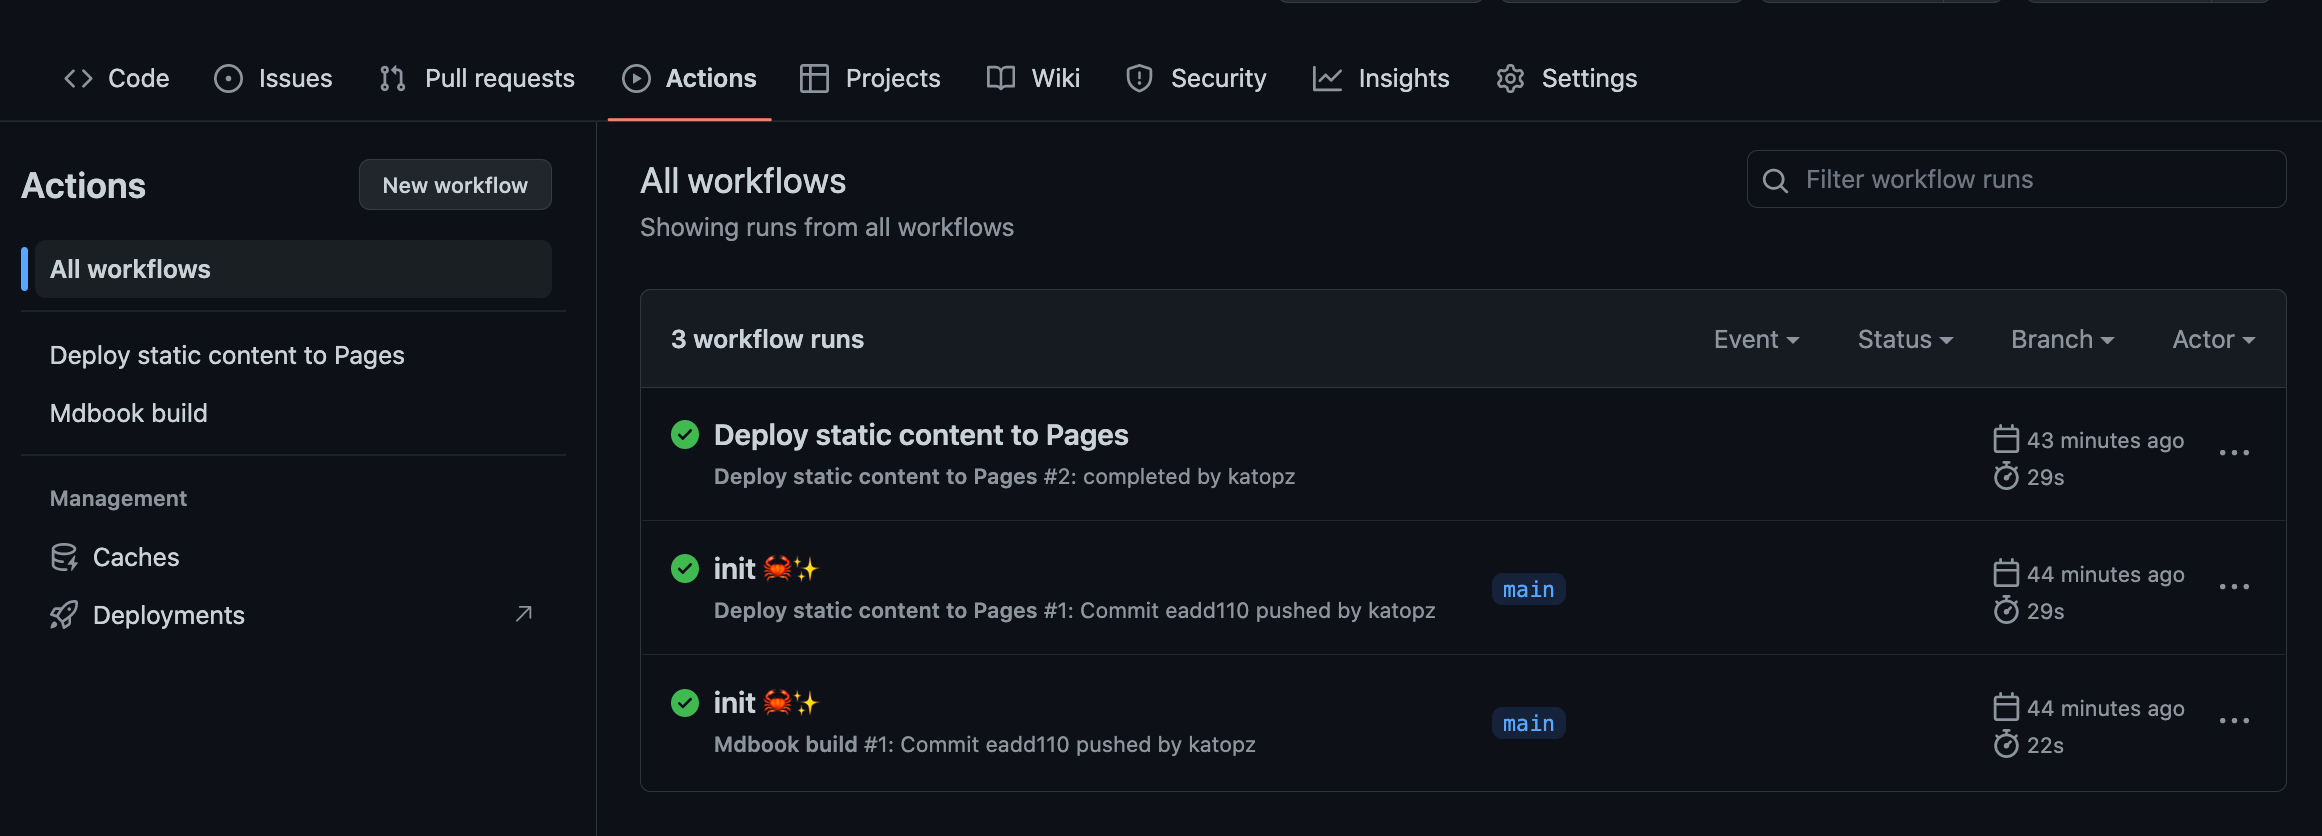Open the three-dot menu for Mdbook build run
The image size is (2322, 836).
point(2234,721)
